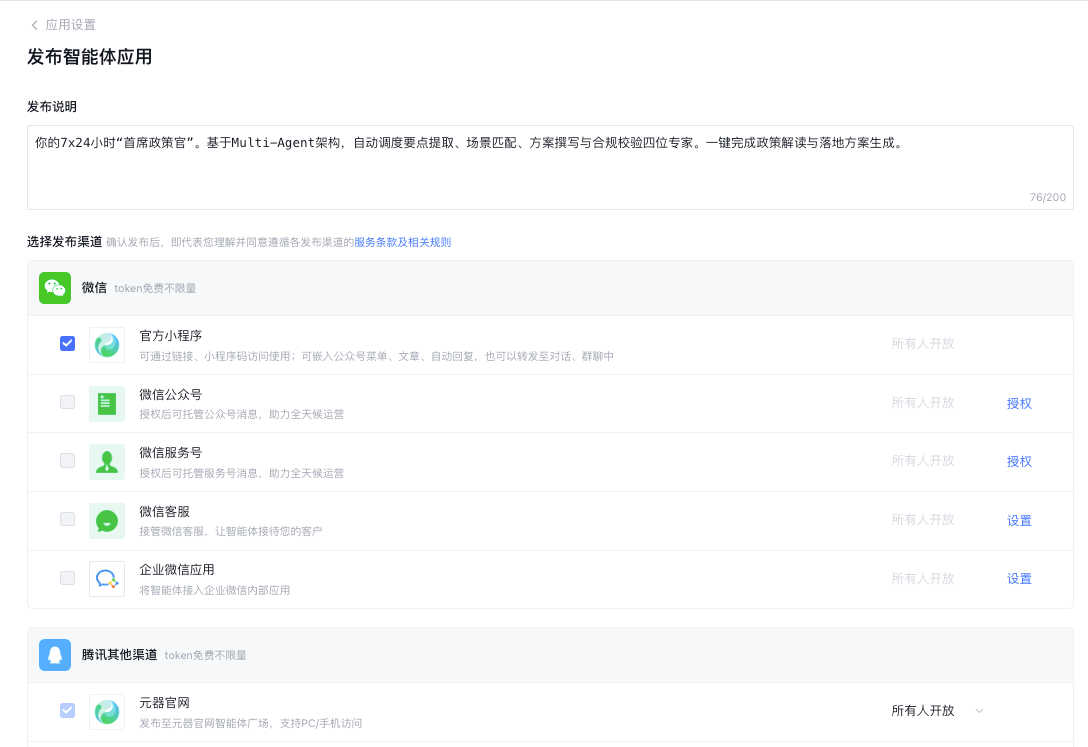The height and width of the screenshot is (747, 1088).
Task: Click 授权 for 微信公众号
Action: click(x=1019, y=403)
